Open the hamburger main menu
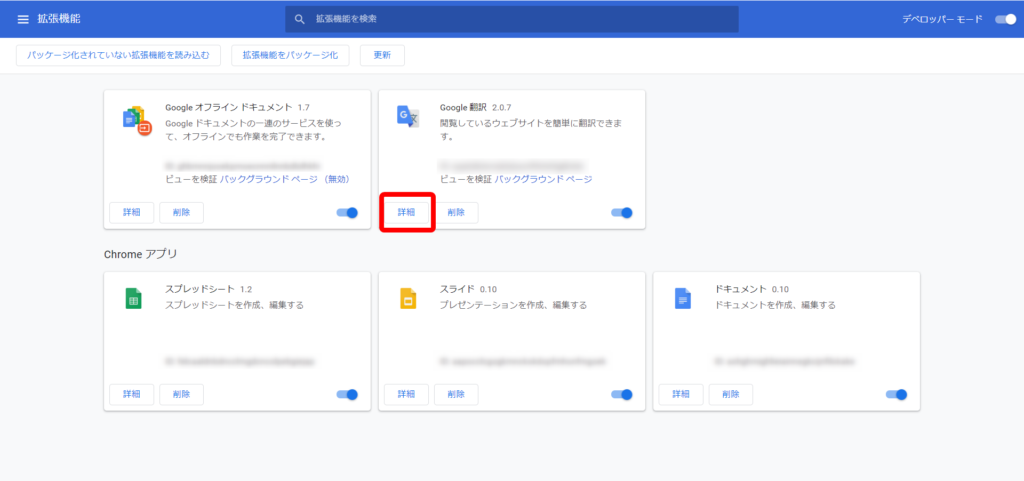 [23, 20]
